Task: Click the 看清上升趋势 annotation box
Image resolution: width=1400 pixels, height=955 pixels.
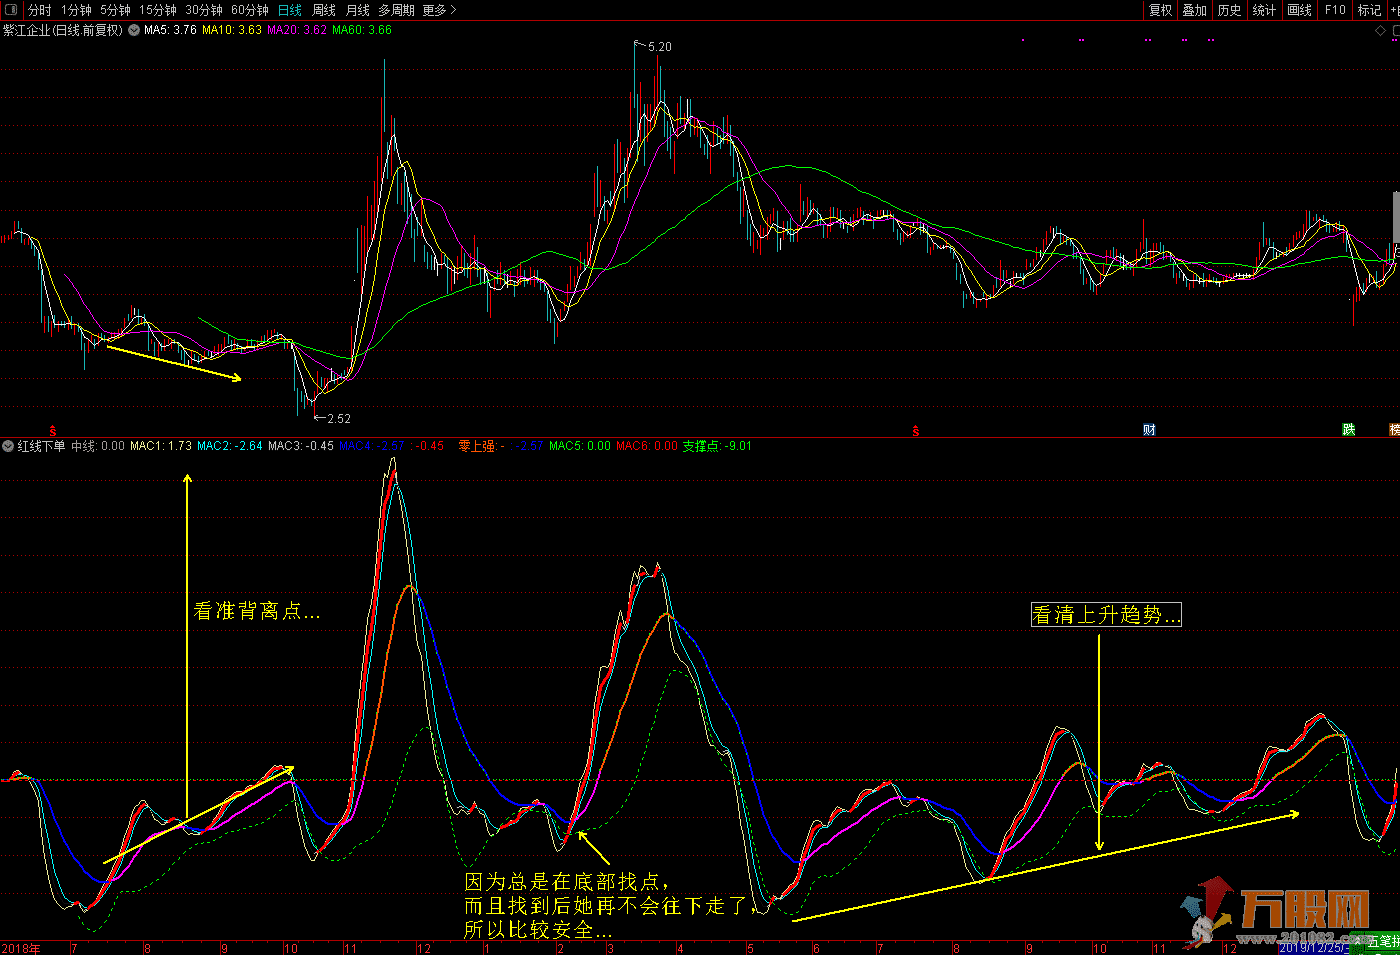Action: coord(1106,615)
